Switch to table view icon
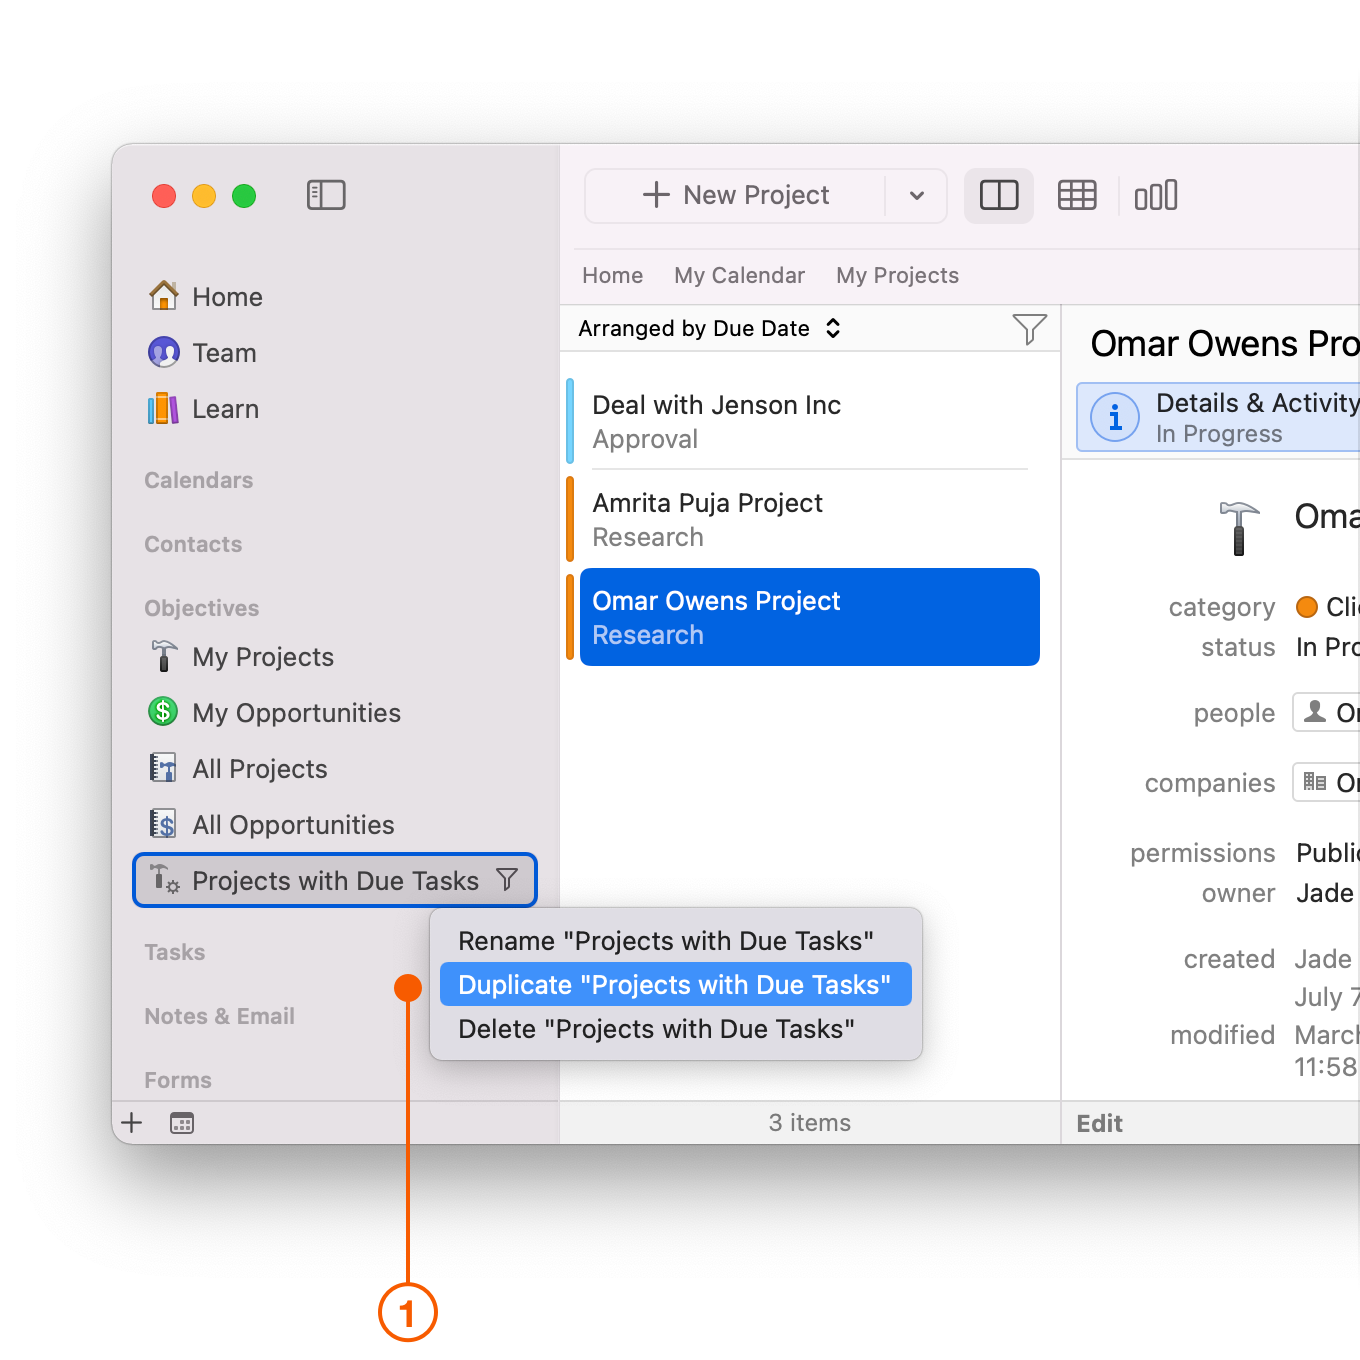The width and height of the screenshot is (1360, 1360). 1077,195
